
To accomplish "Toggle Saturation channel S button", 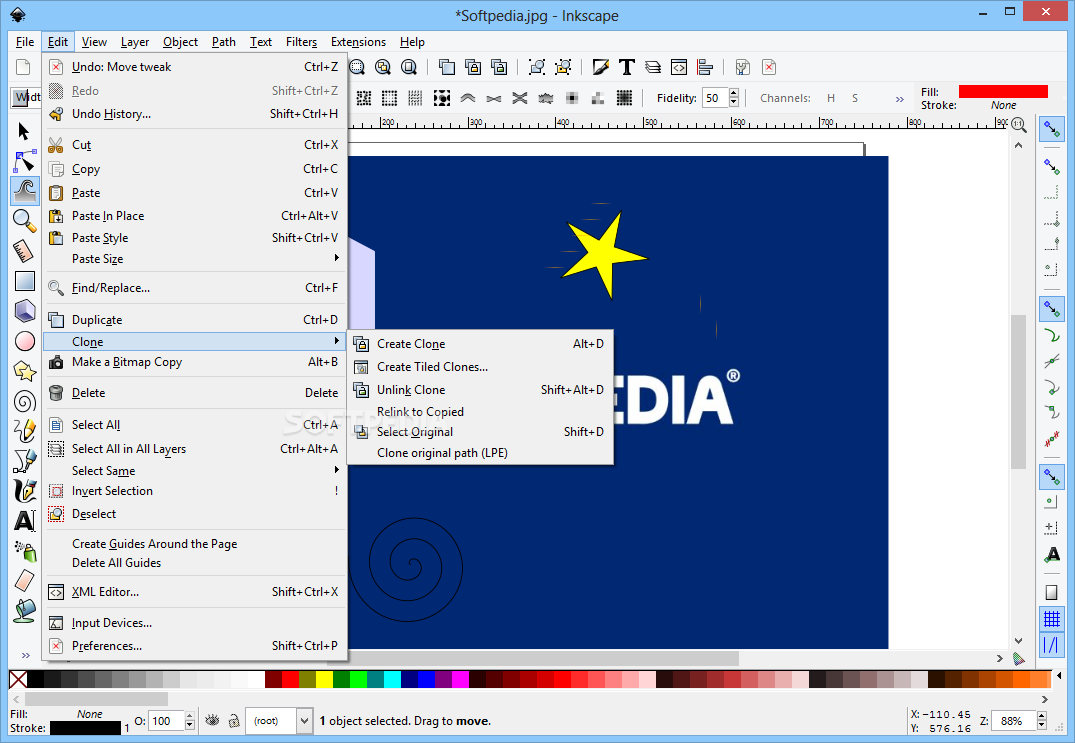I will 855,98.
